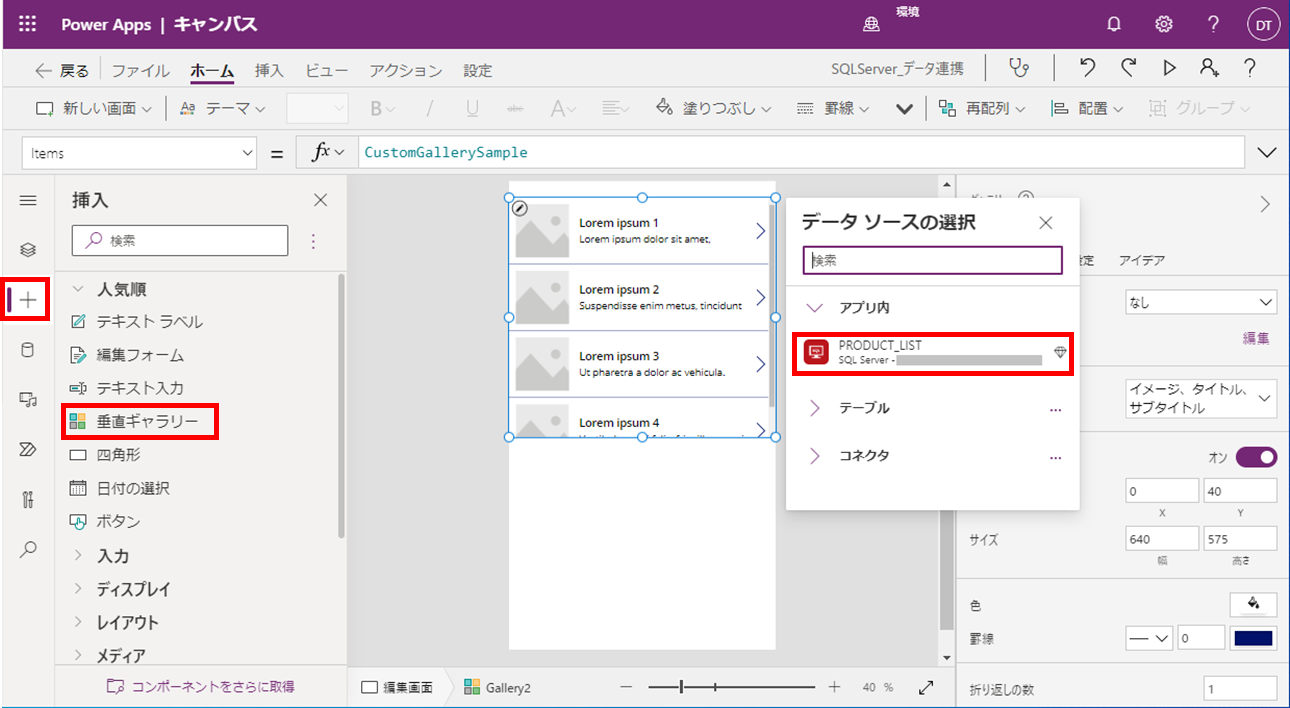Open the search magnifier in sidebar
1290x708 pixels.
[x=28, y=549]
